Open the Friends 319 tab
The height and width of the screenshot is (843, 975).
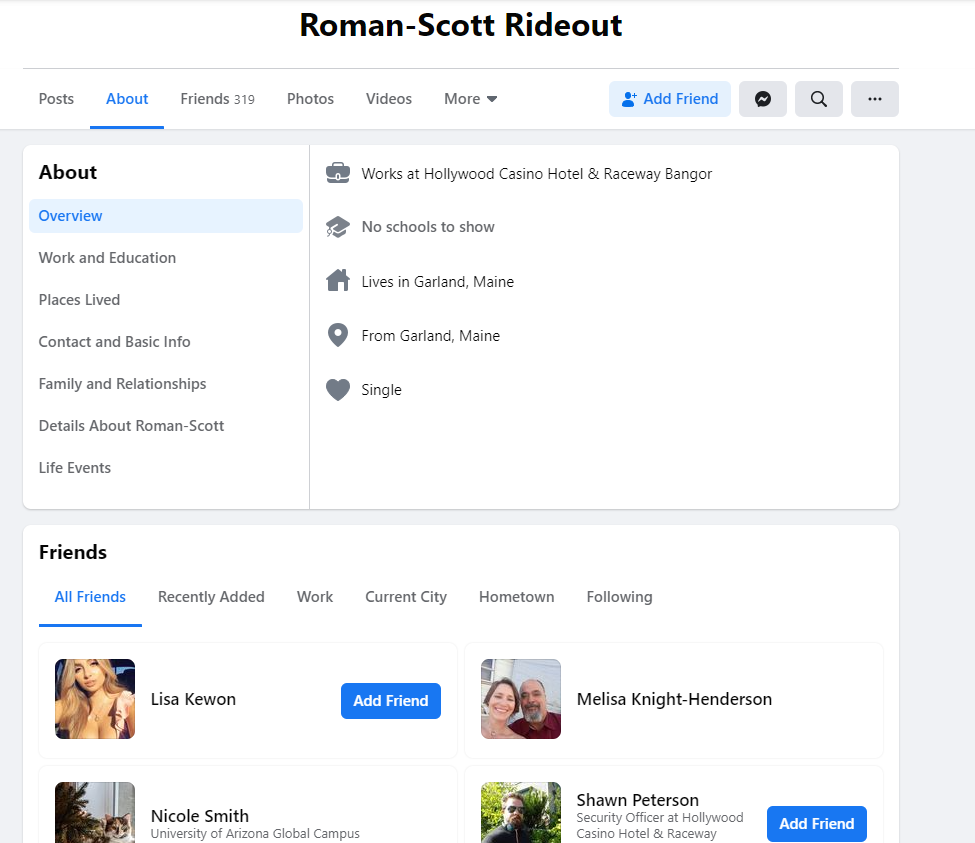pyautogui.click(x=218, y=99)
